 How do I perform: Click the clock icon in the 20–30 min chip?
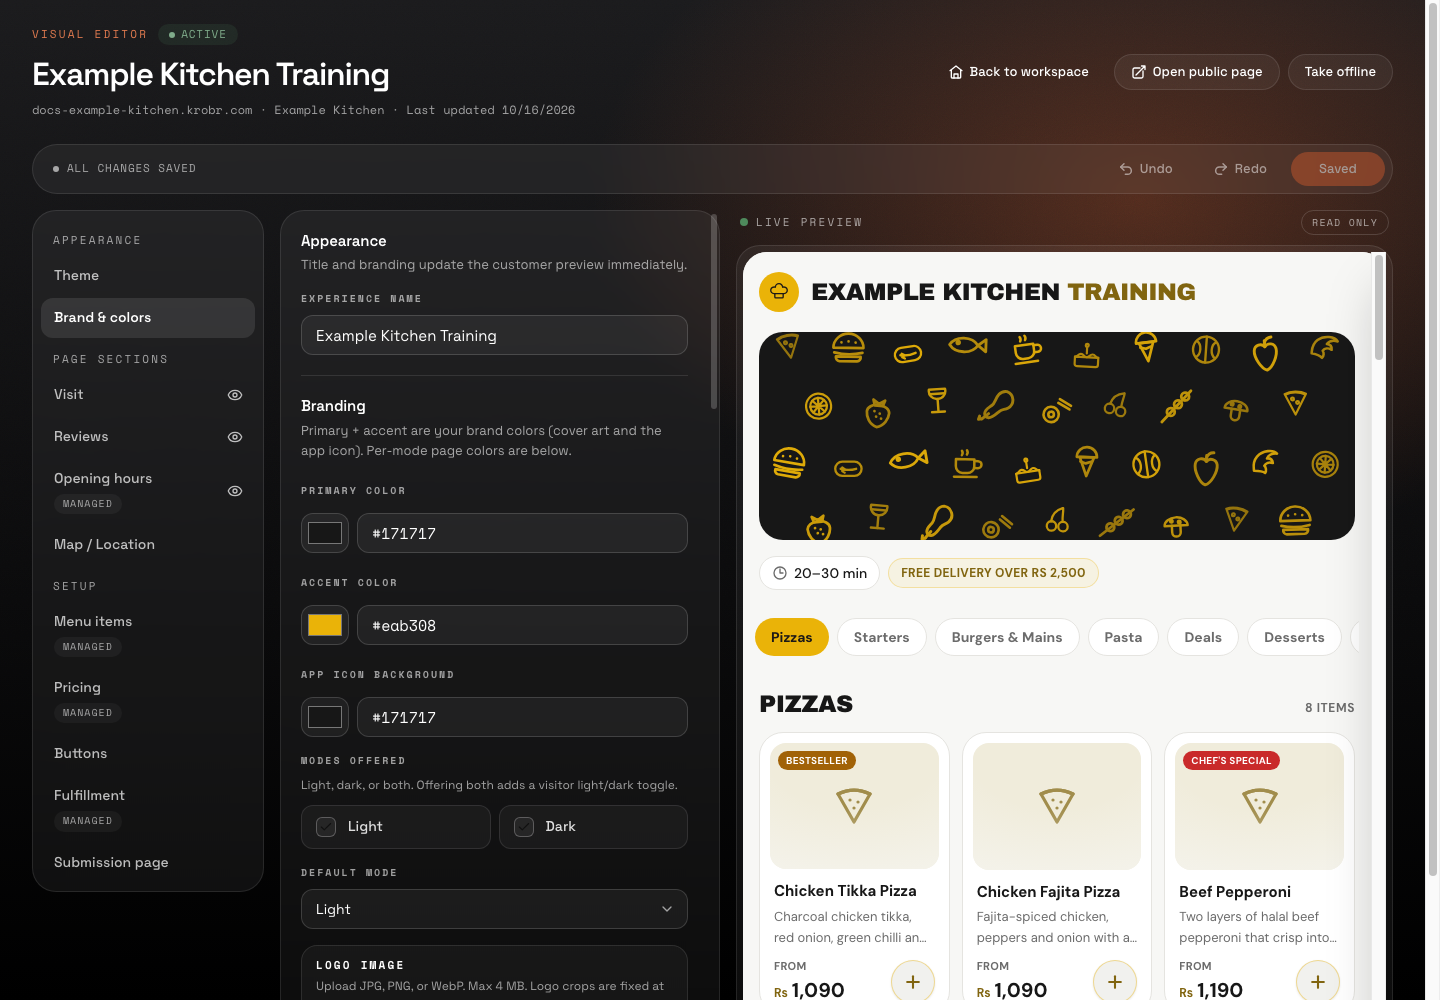click(780, 573)
